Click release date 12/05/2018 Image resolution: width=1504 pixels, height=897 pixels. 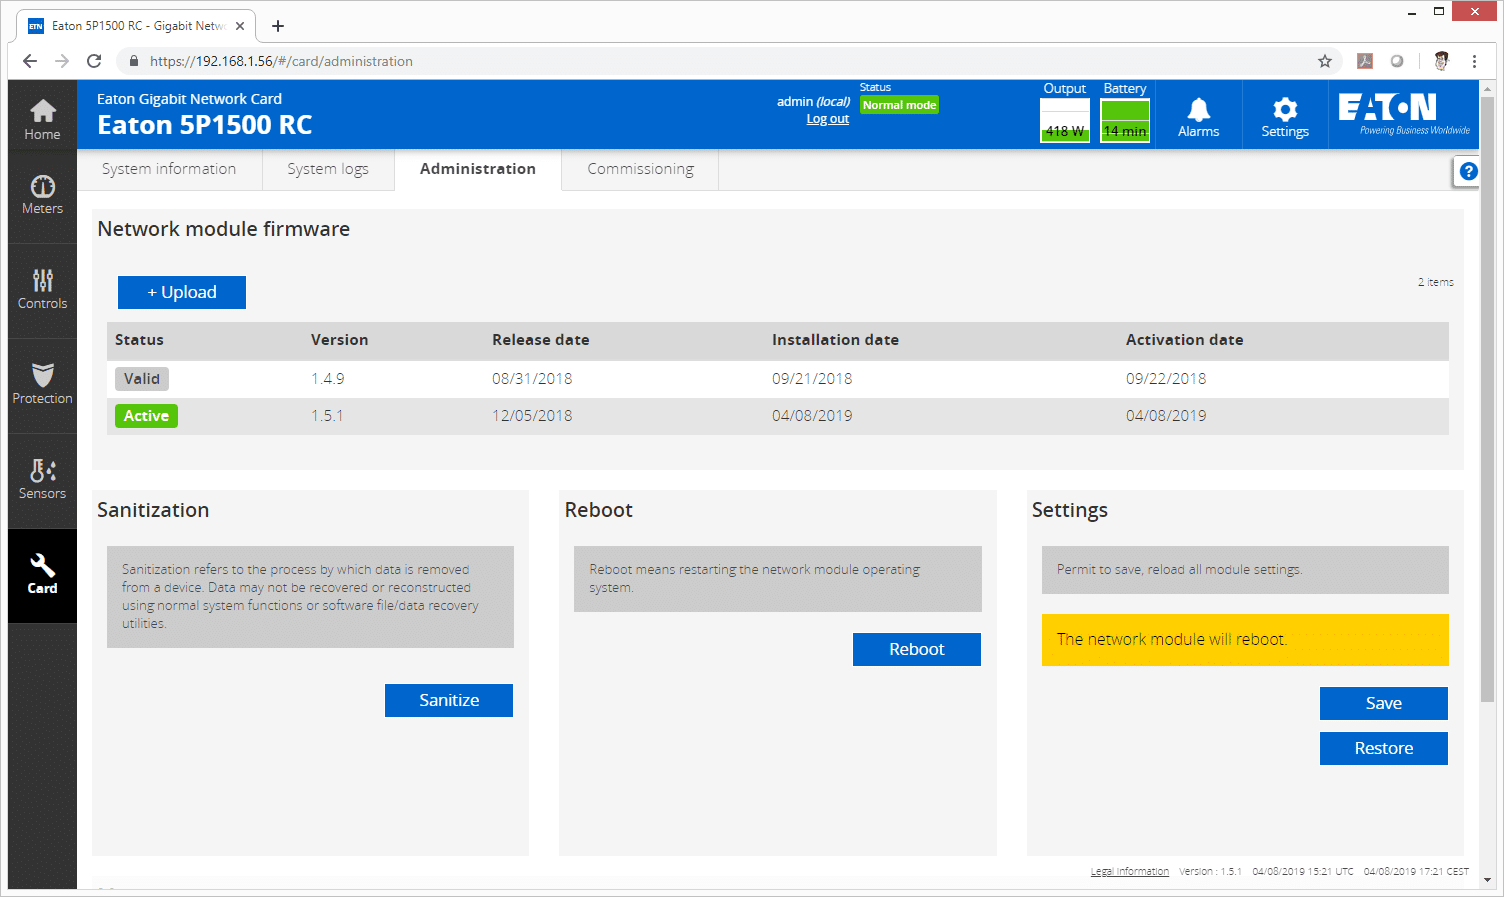pos(532,416)
